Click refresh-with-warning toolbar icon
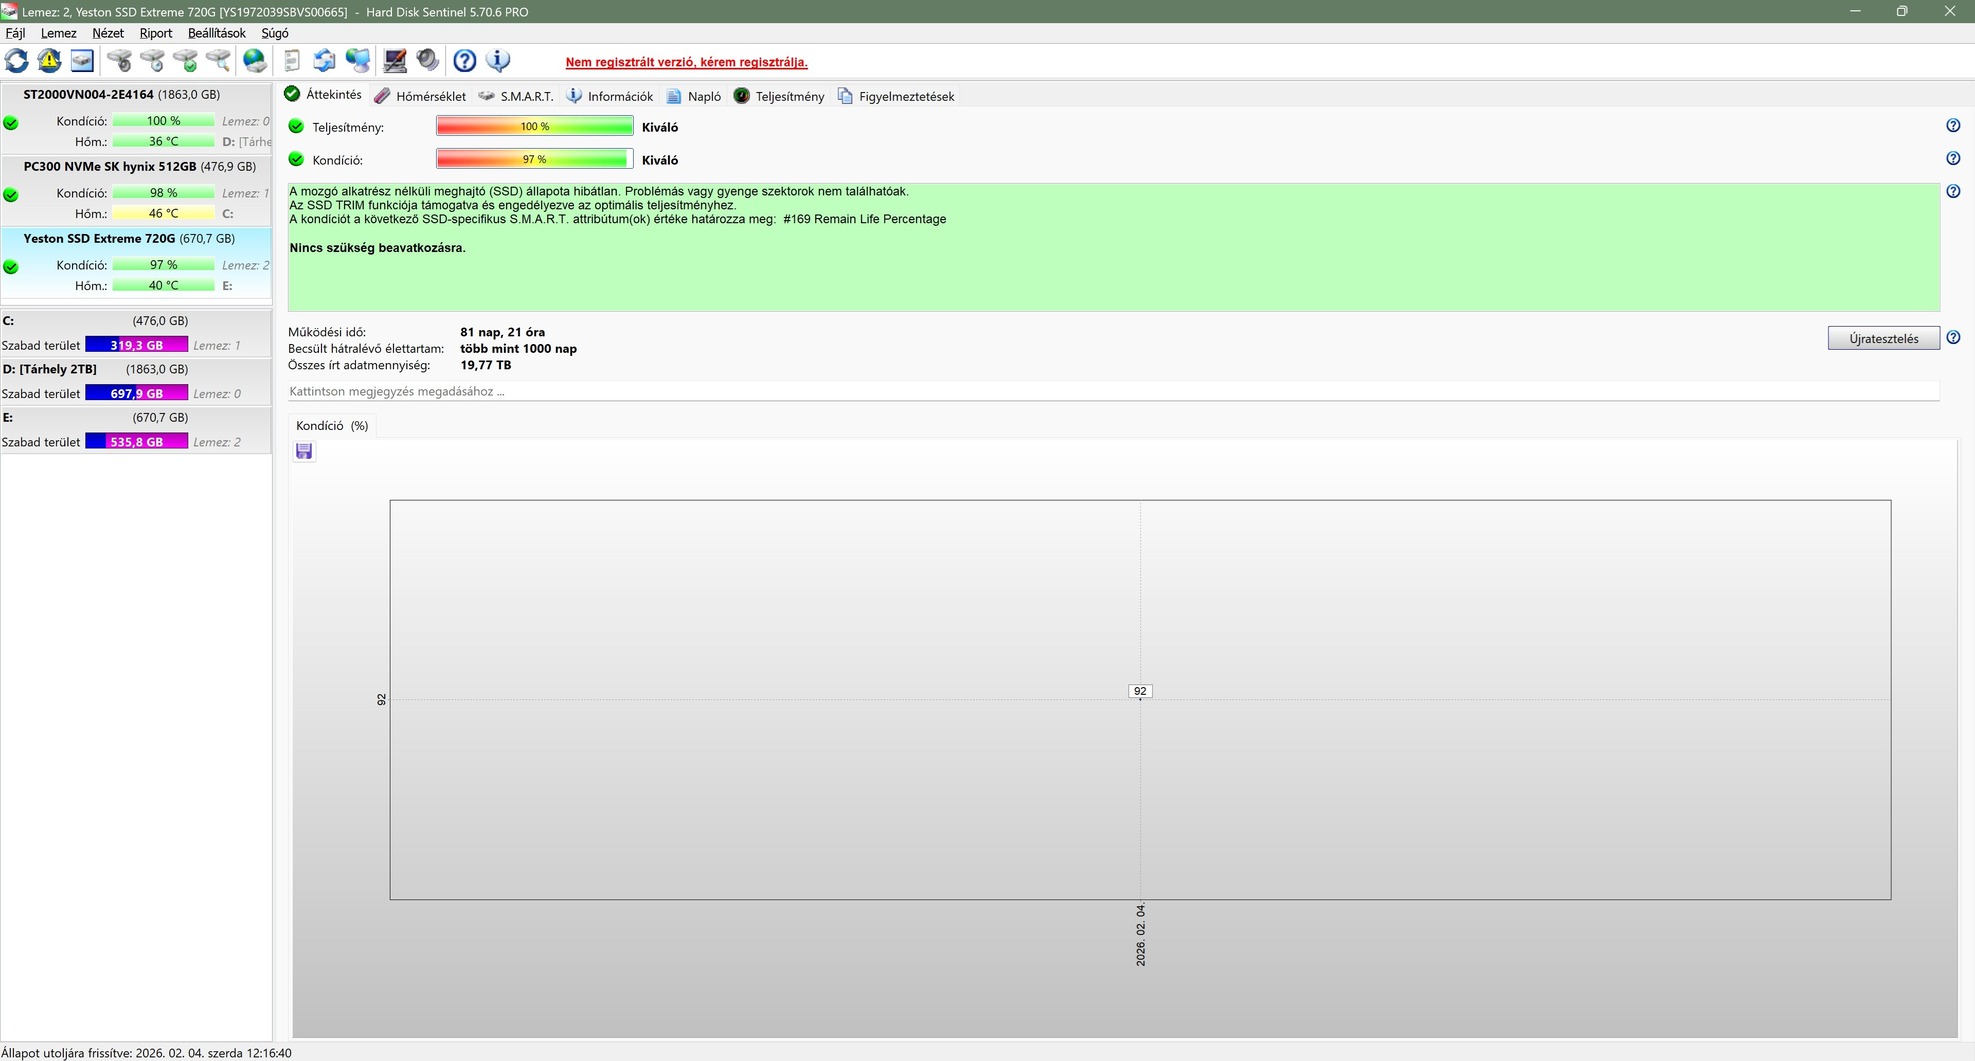The image size is (1975, 1061). click(x=49, y=61)
